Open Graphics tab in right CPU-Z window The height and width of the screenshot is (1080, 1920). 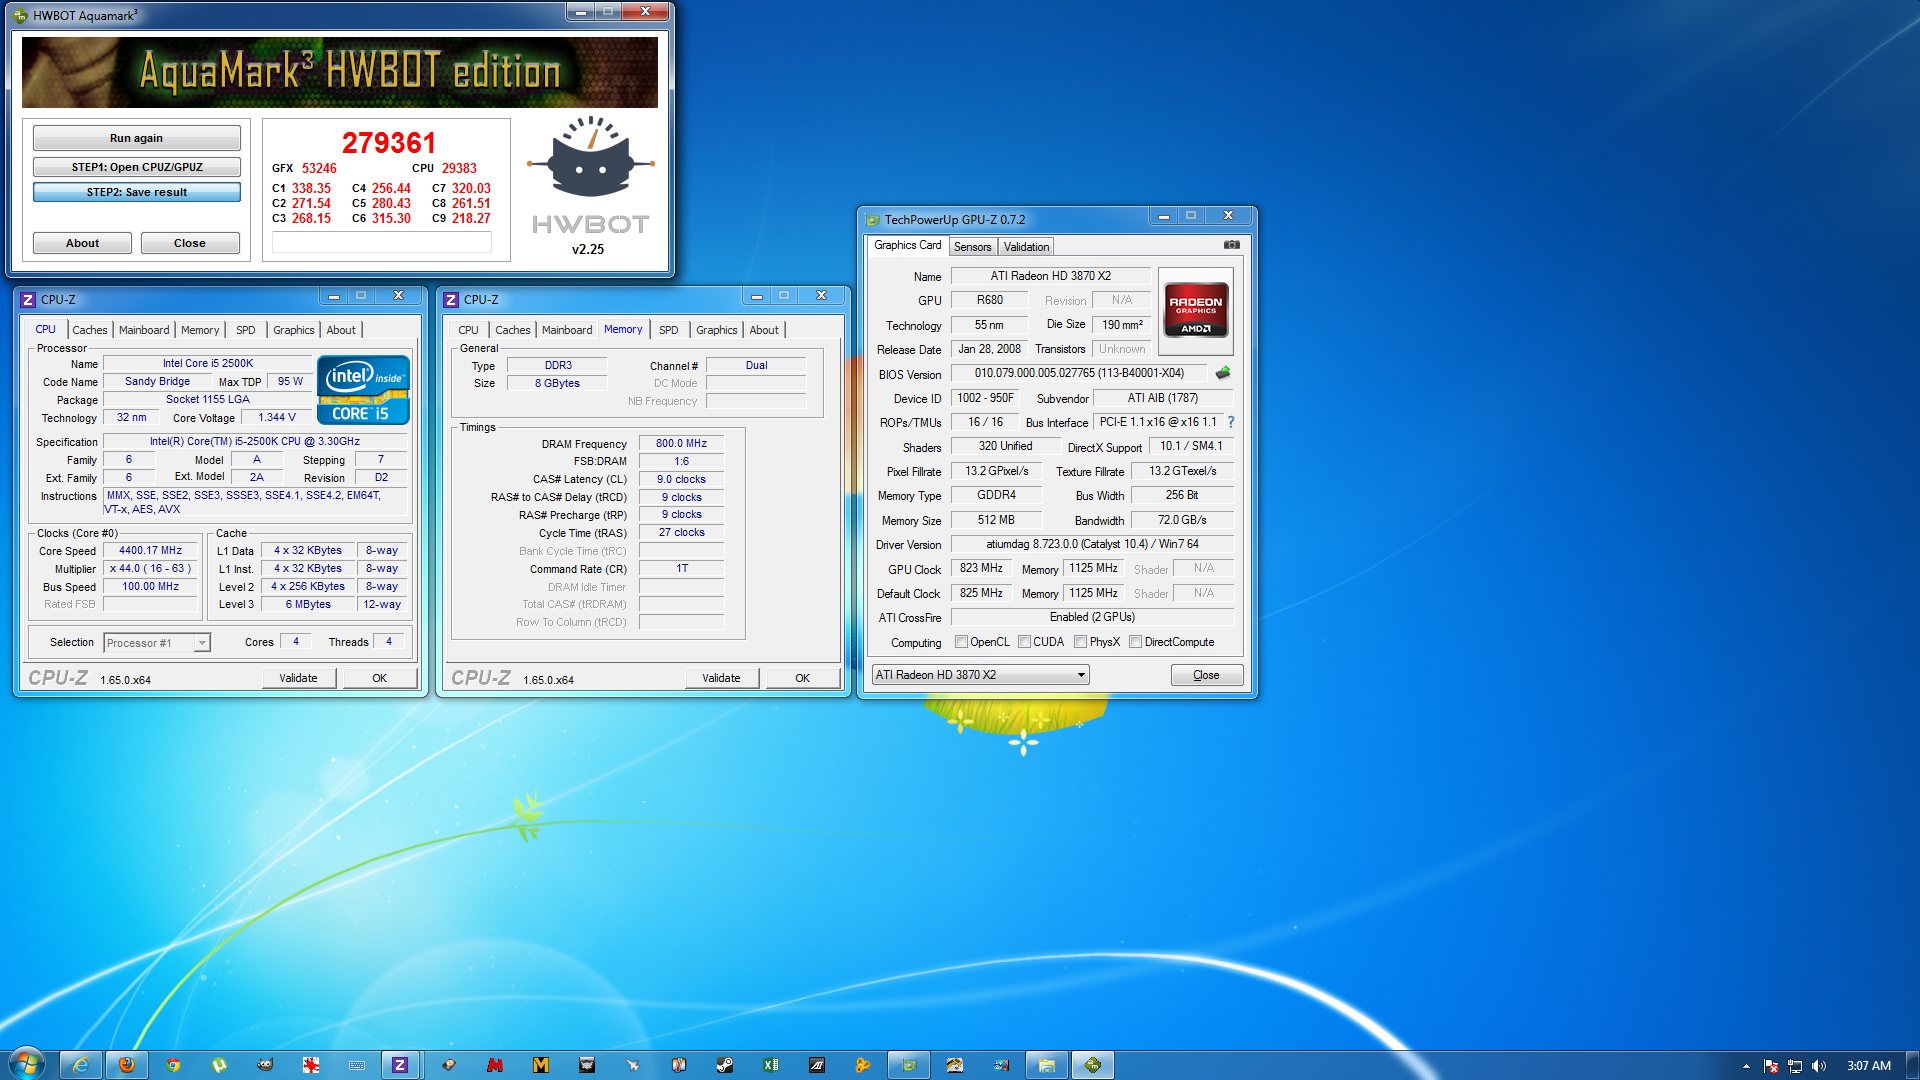tap(717, 330)
